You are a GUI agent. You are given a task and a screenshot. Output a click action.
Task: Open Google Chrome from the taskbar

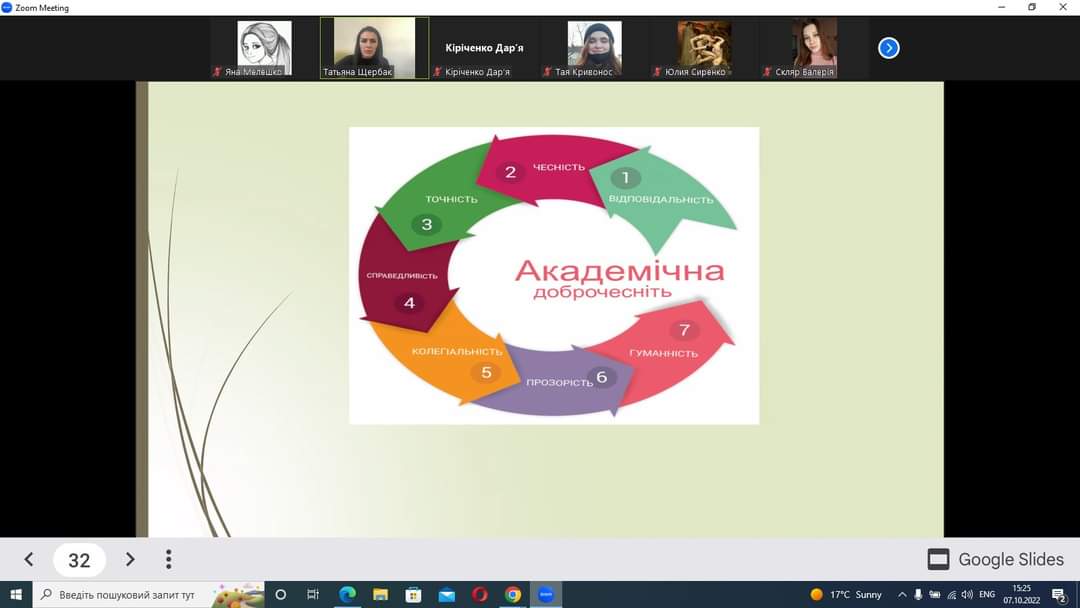(512, 595)
